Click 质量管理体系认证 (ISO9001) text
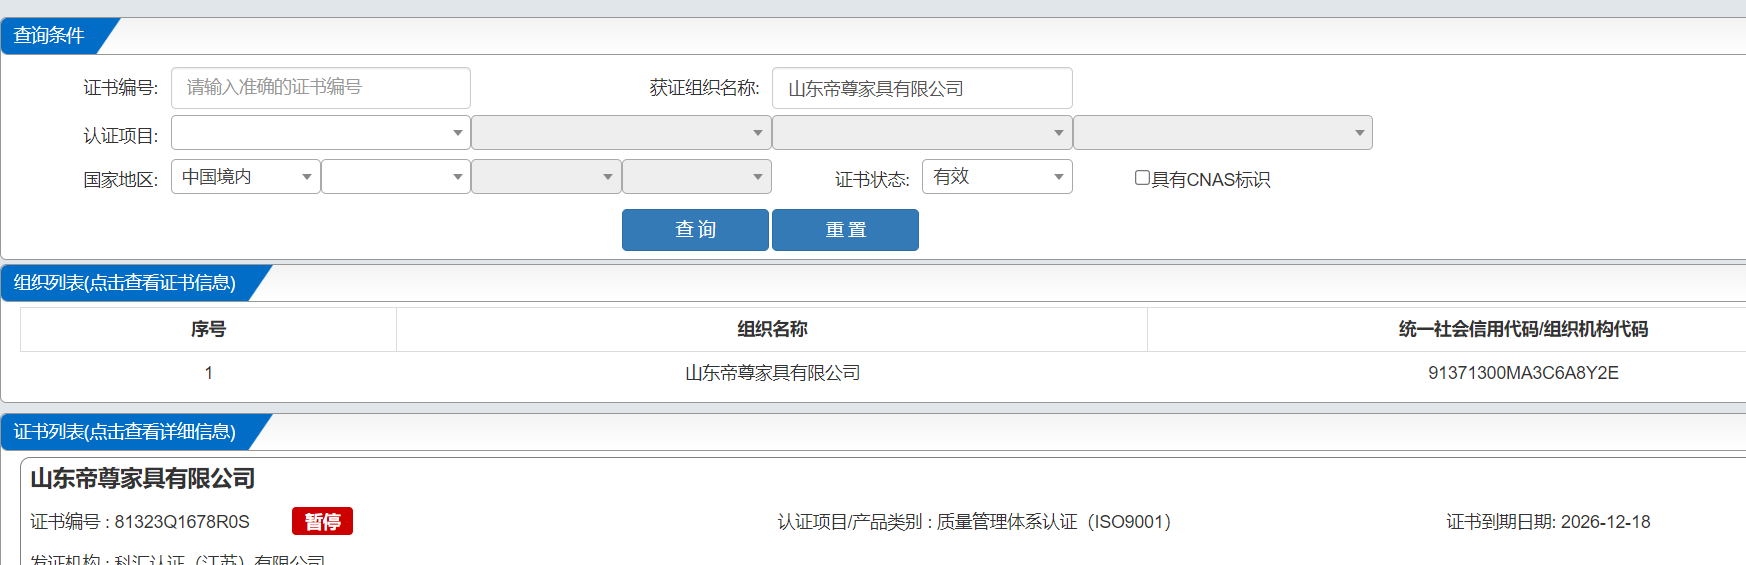1746x565 pixels. point(1054,522)
